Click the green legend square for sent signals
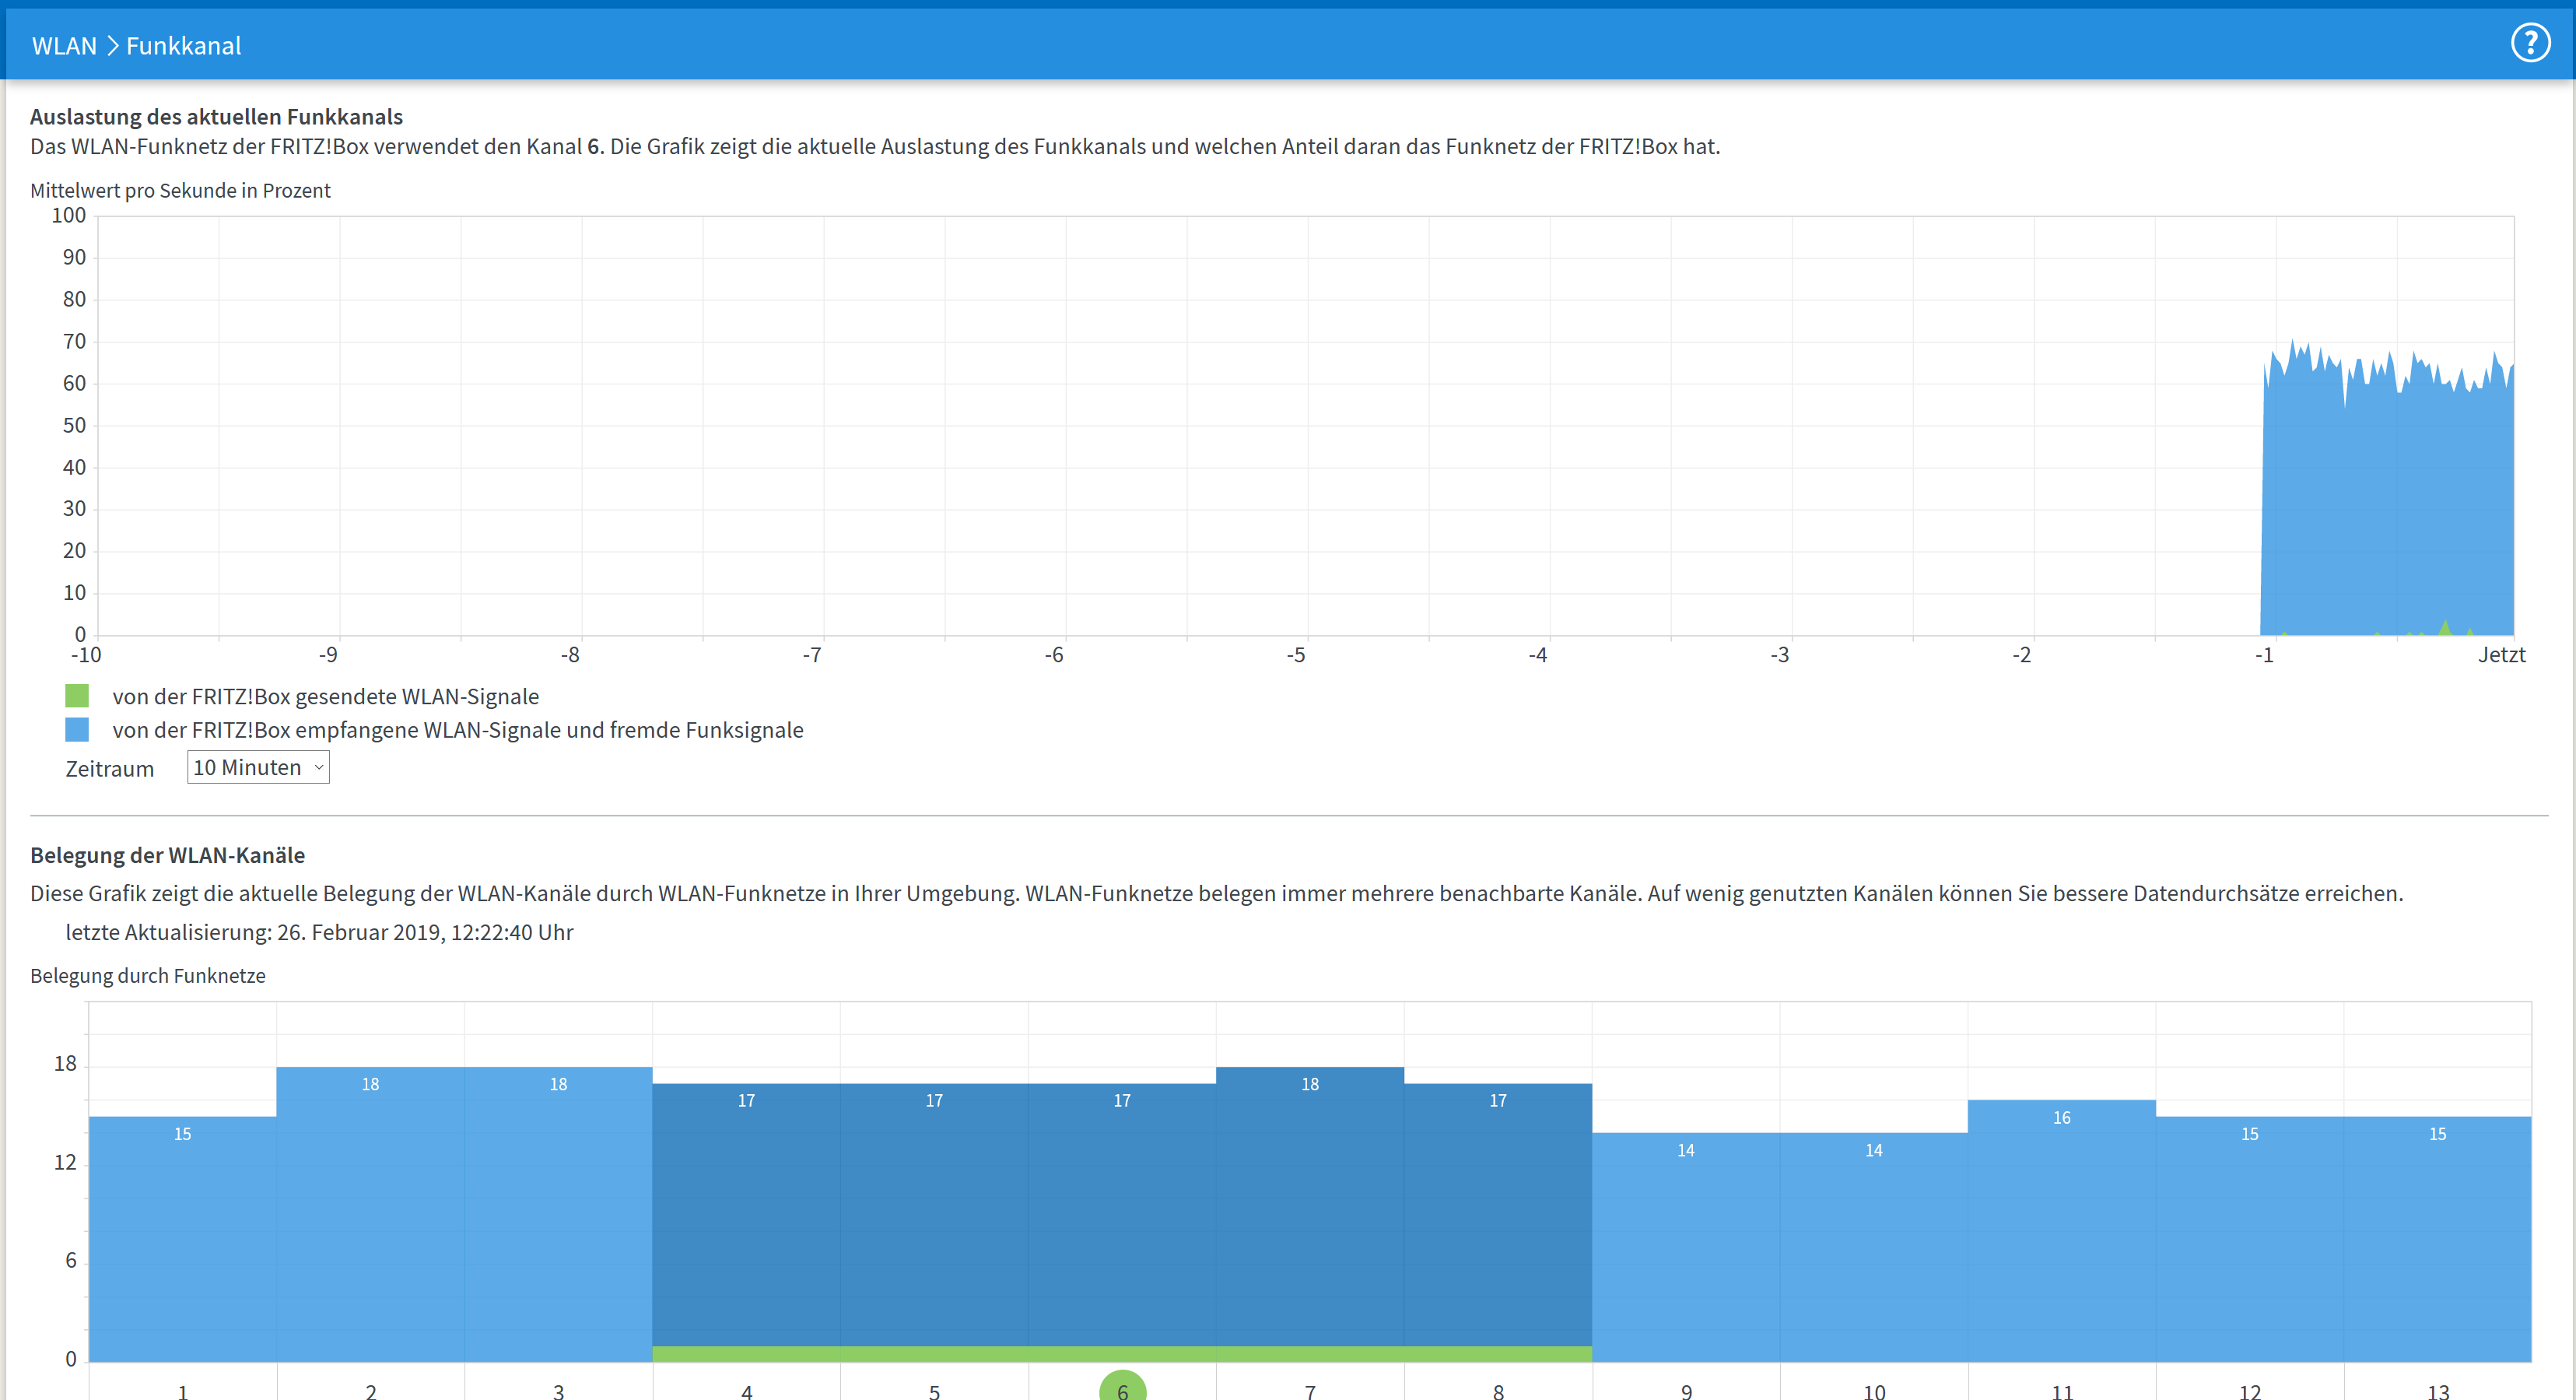The image size is (2576, 1400). [x=77, y=696]
